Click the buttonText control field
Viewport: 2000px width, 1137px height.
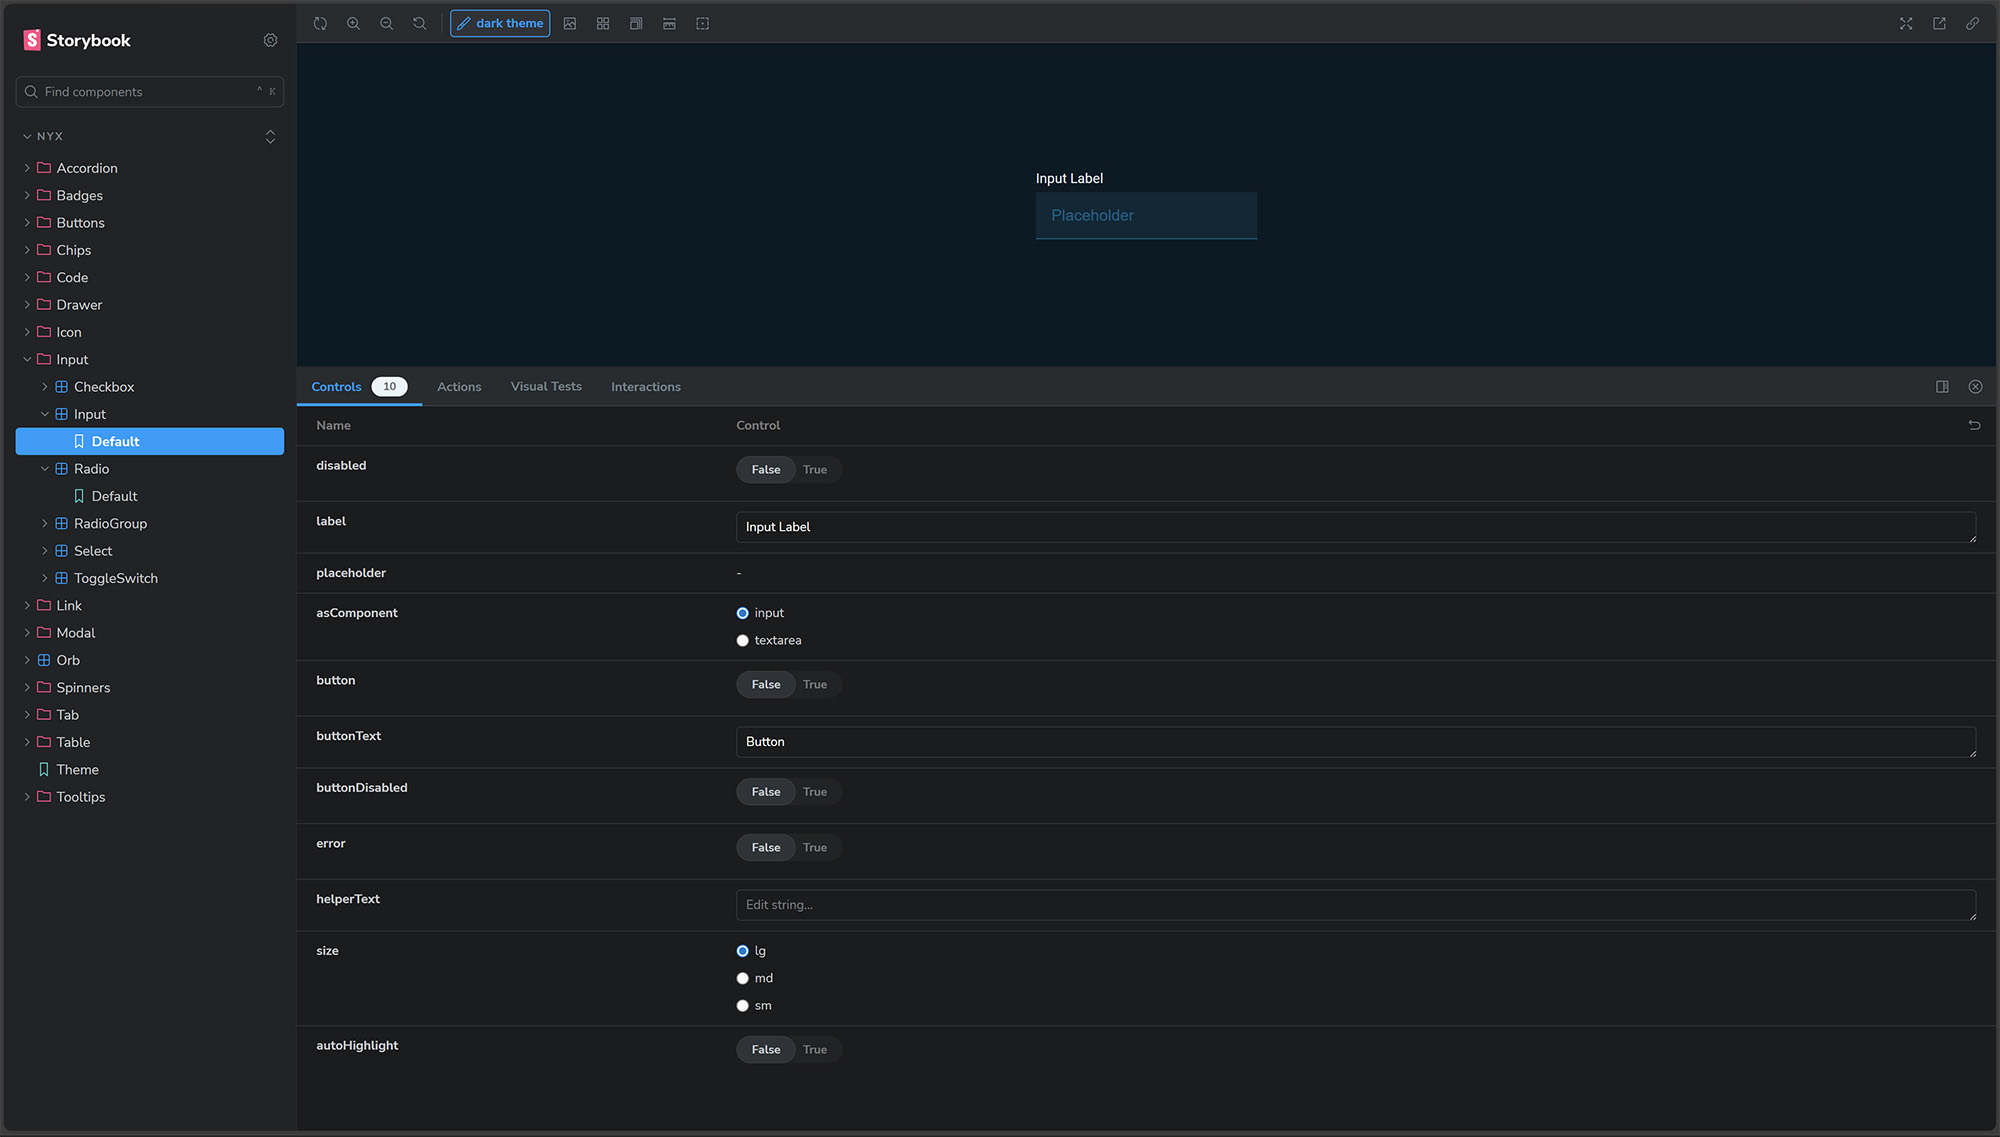tap(1356, 742)
